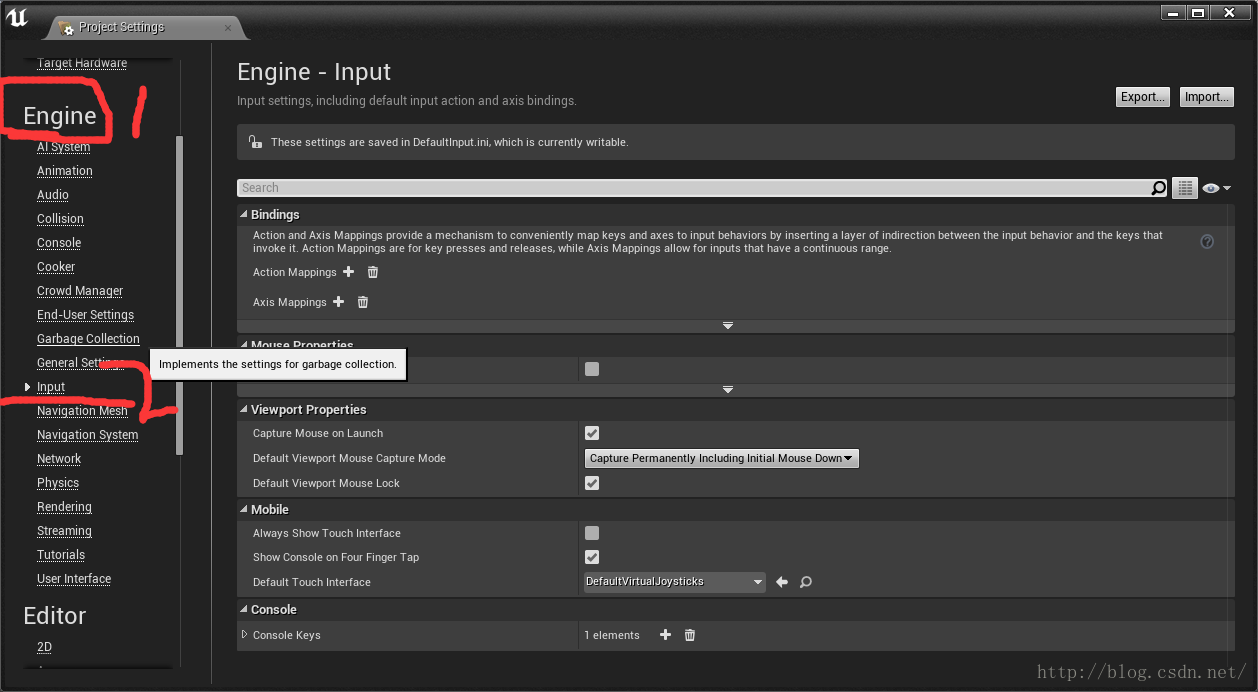This screenshot has height=692, width=1258.
Task: Open Cooker settings
Action: 56,267
